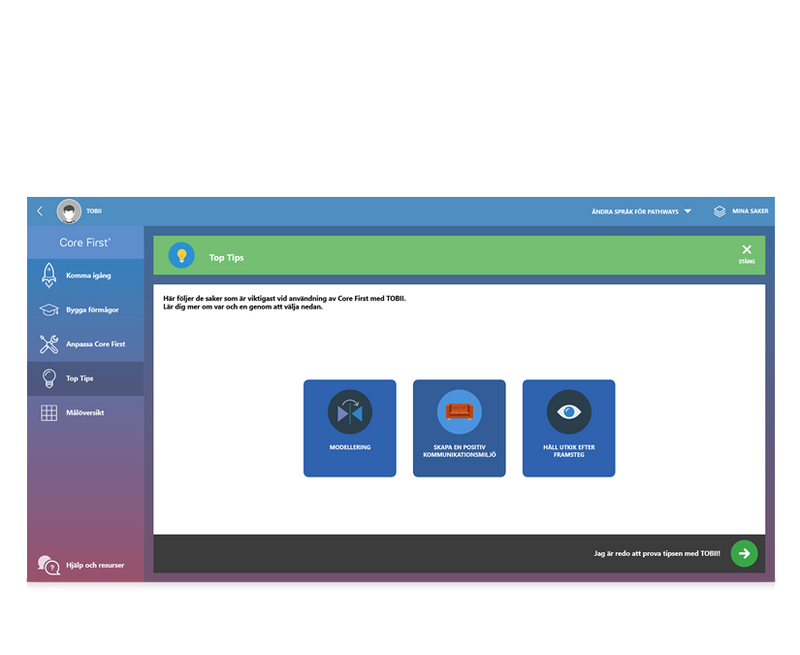800x655 pixels.
Task: Select the Anpassa Core First menu label
Action: [x=95, y=344]
